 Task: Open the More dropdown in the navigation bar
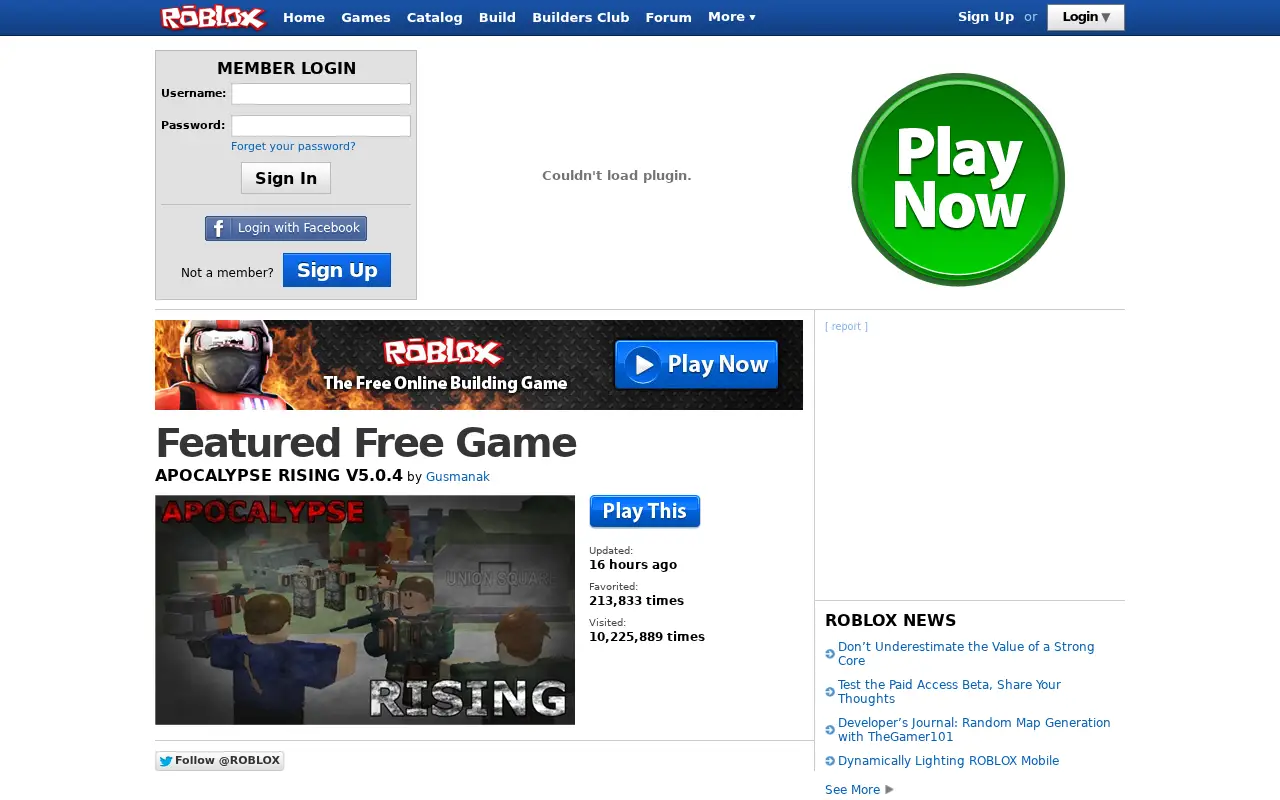point(732,17)
